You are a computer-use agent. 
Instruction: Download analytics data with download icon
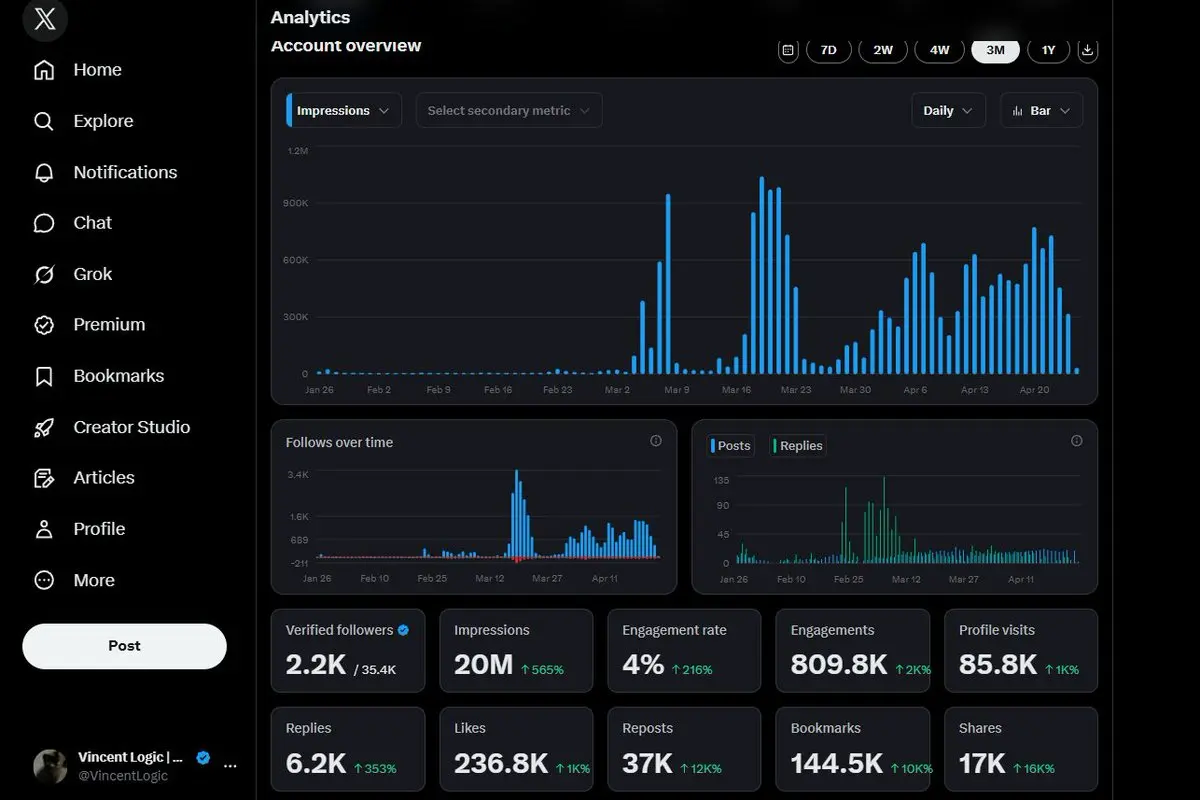(x=1088, y=50)
